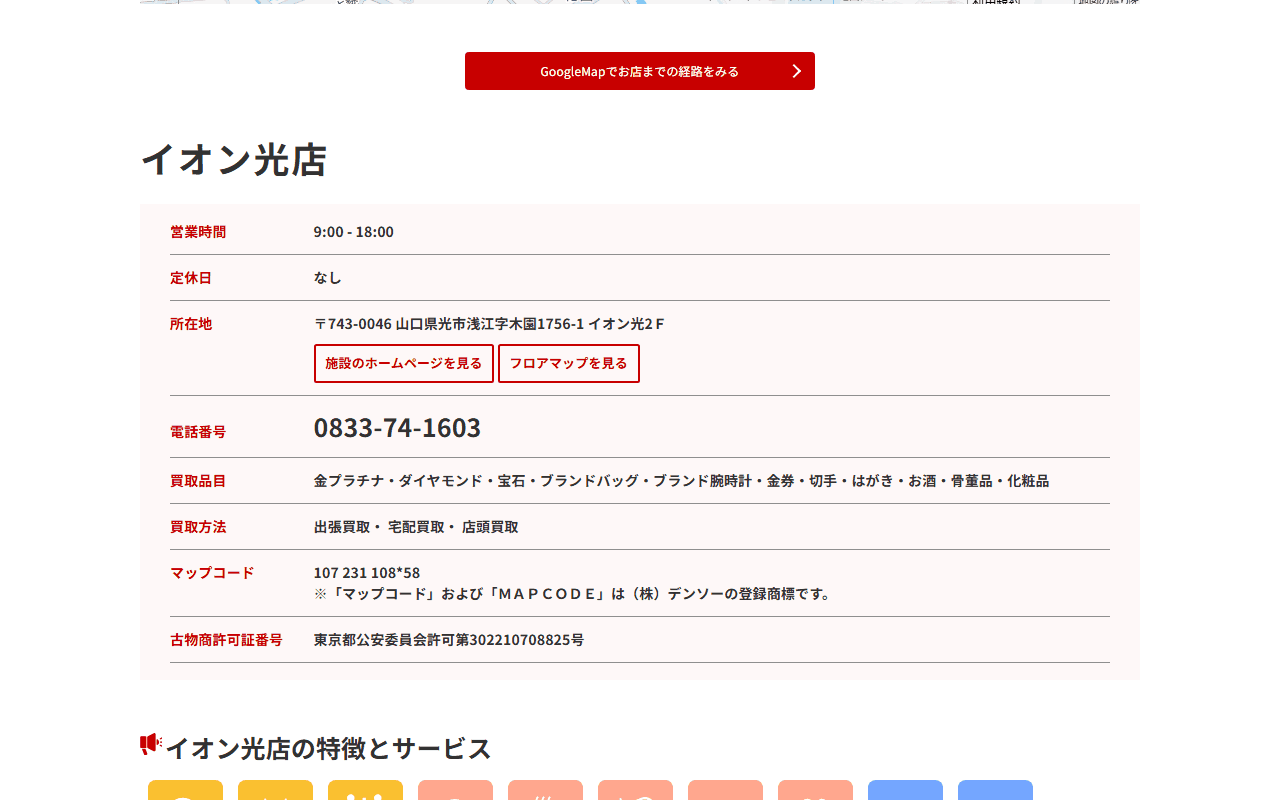
Task: Select the 出張買取・宅配買取・店頭買取 text
Action: (416, 527)
